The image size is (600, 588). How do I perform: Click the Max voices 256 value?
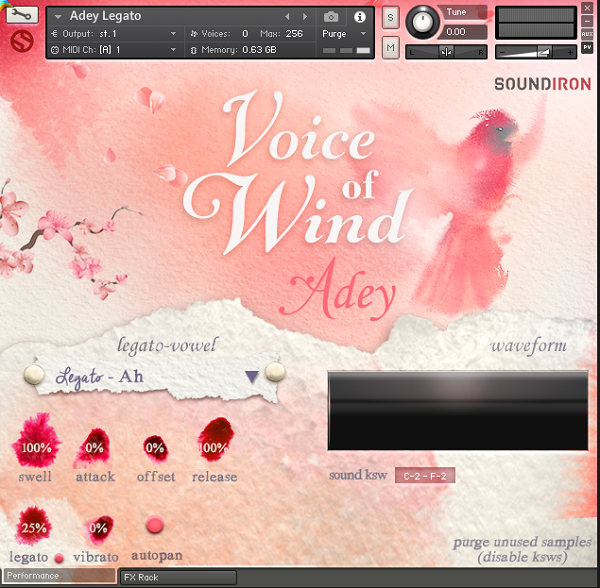click(x=294, y=34)
